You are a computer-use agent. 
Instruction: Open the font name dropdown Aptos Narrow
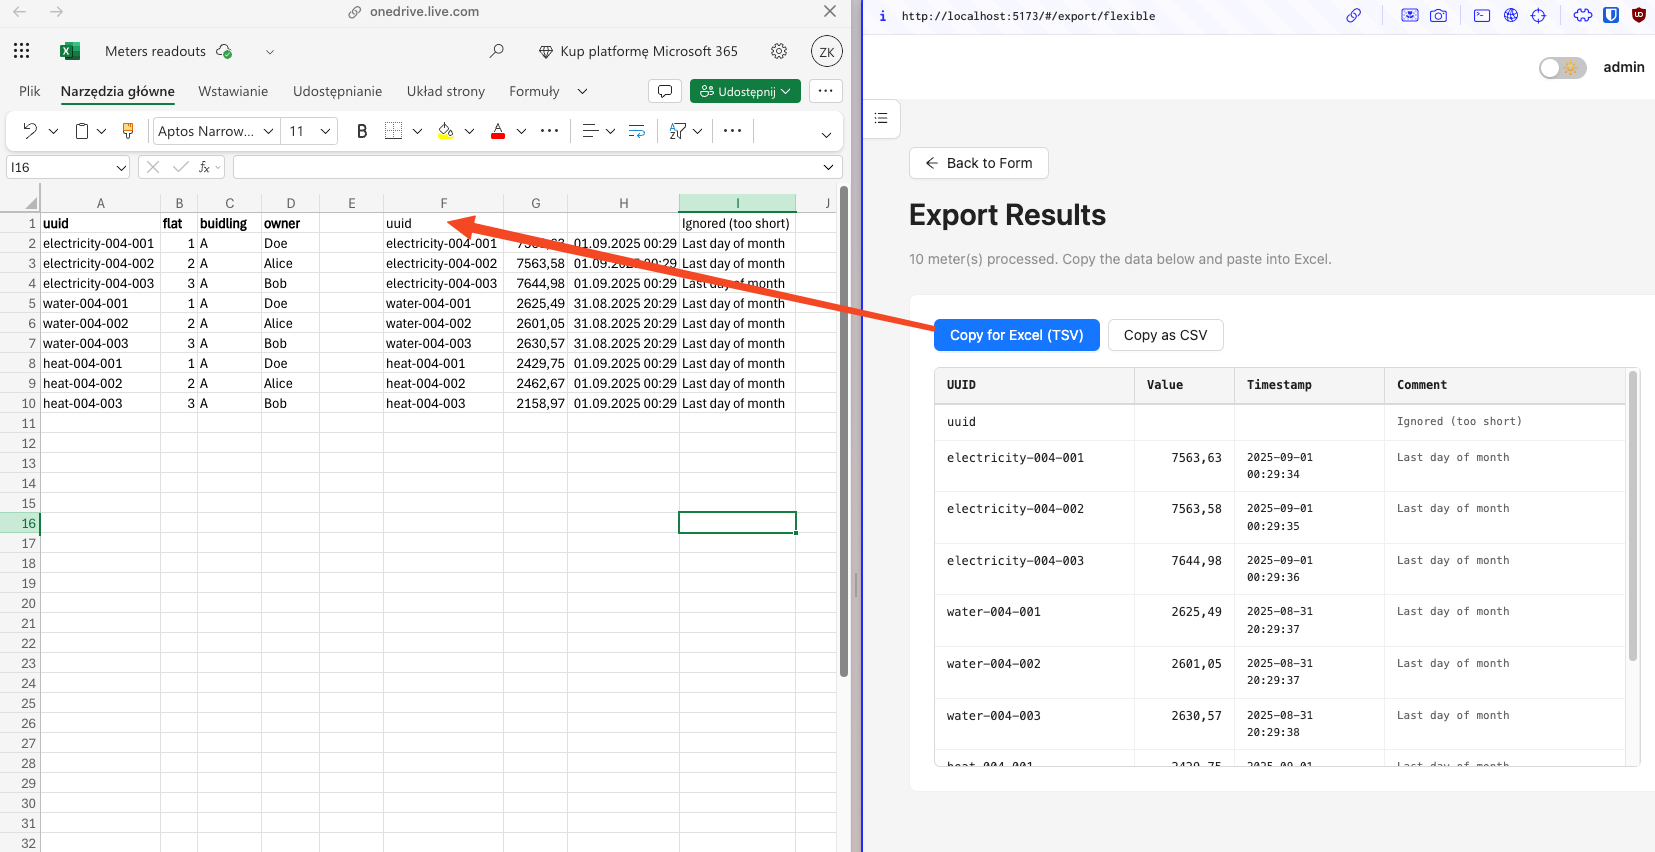pos(215,131)
